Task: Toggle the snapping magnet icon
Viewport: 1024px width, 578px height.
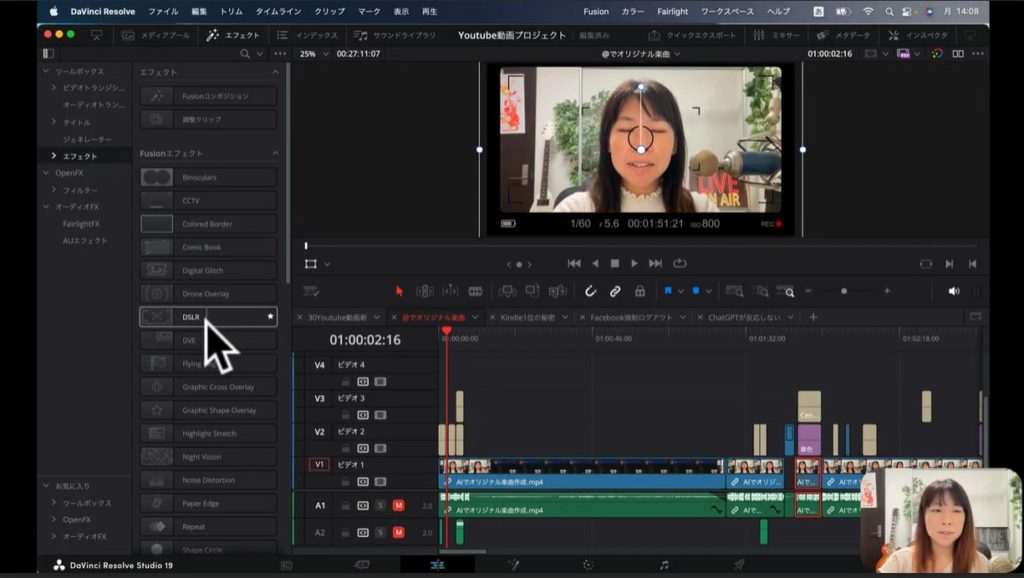Action: (x=590, y=291)
